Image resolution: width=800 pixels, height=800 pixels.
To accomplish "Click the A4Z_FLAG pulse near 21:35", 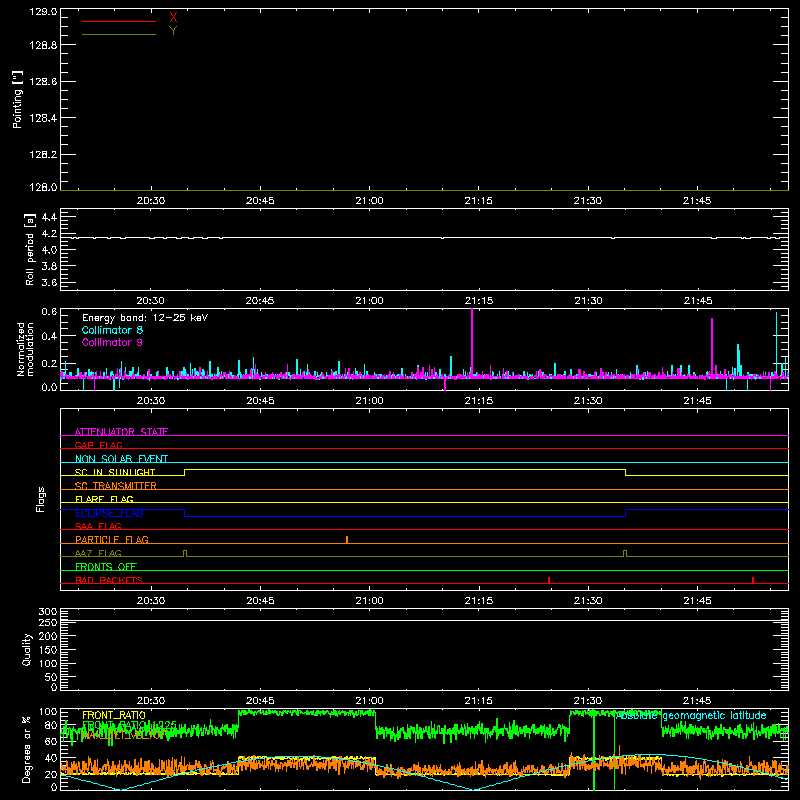I will pyautogui.click(x=625, y=554).
